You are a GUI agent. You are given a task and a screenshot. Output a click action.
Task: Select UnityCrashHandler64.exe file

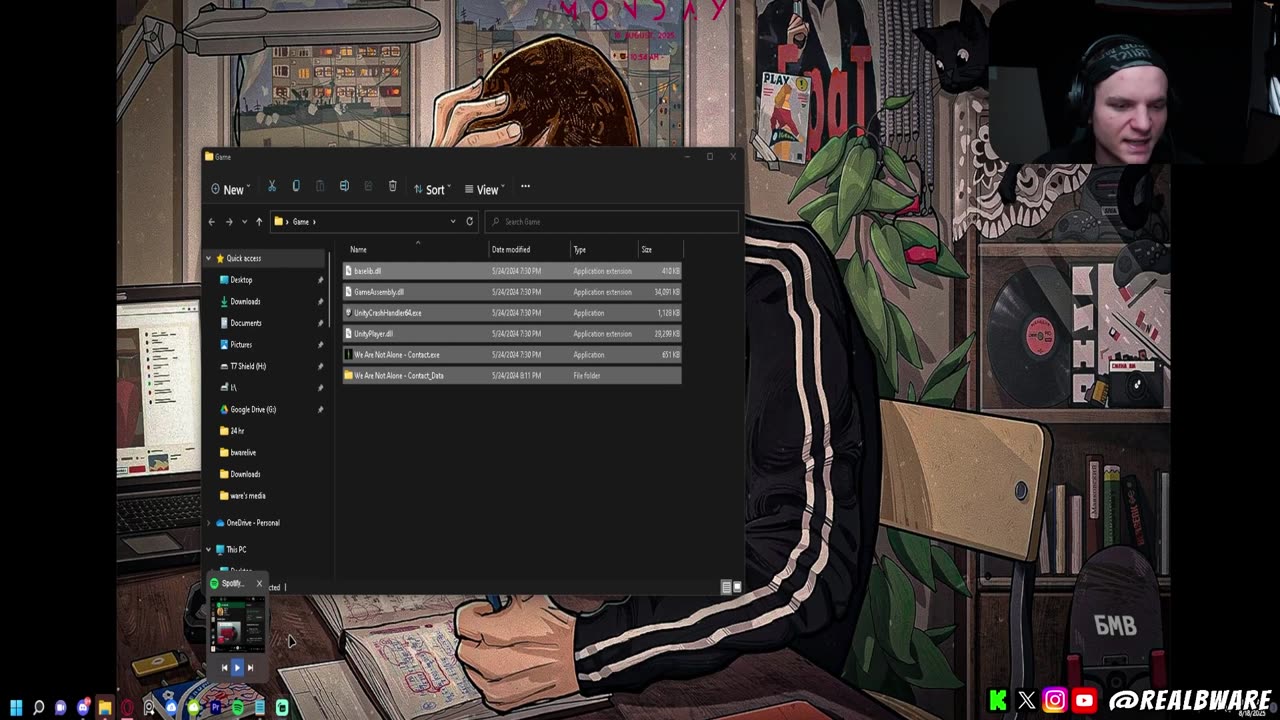tap(512, 313)
